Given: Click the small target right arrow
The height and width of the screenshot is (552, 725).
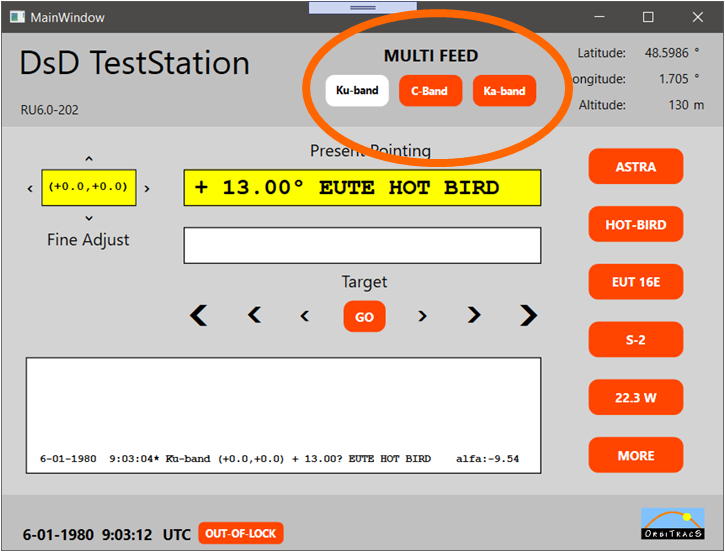Looking at the screenshot, I should pyautogui.click(x=422, y=316).
